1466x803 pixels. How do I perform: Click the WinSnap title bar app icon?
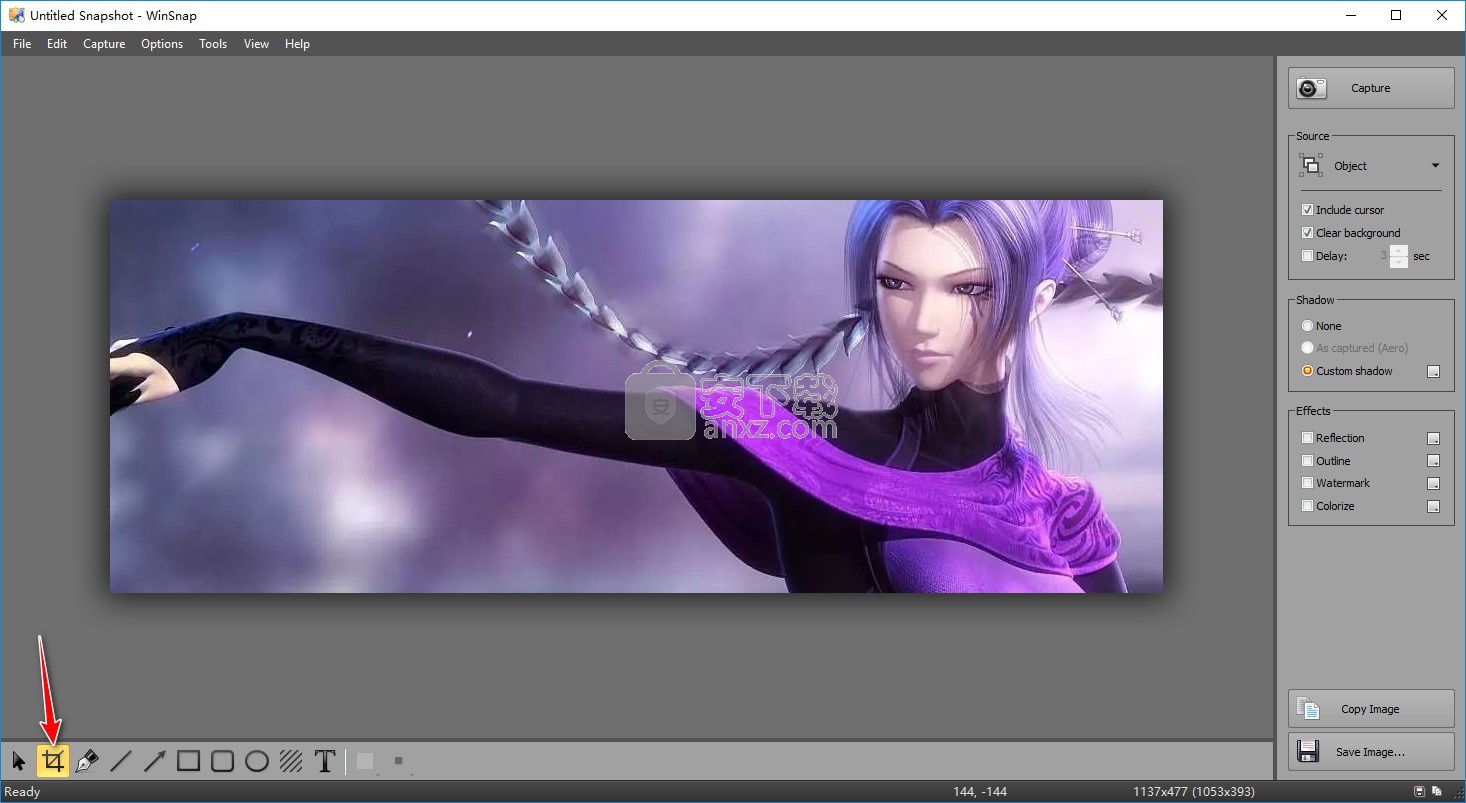tap(16, 15)
